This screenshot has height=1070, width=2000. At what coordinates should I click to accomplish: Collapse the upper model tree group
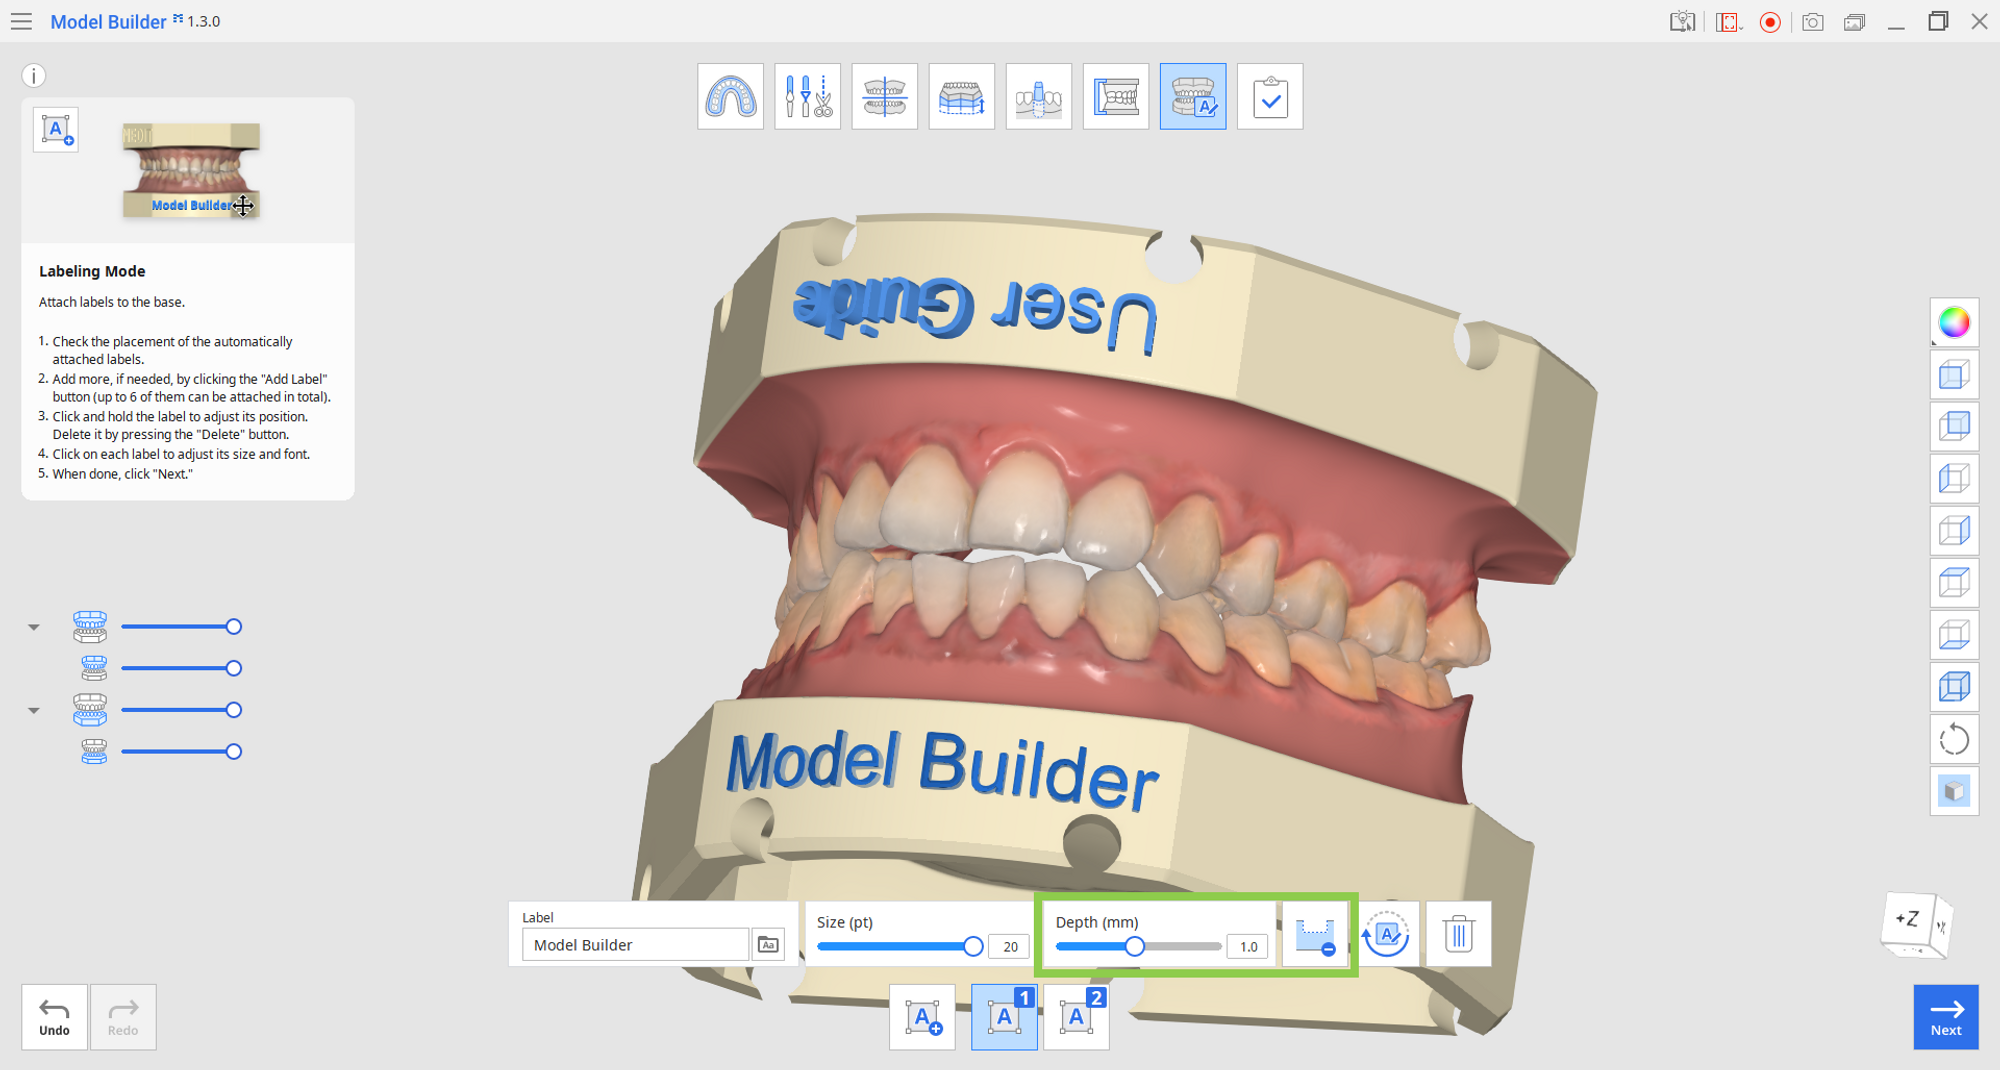34,627
